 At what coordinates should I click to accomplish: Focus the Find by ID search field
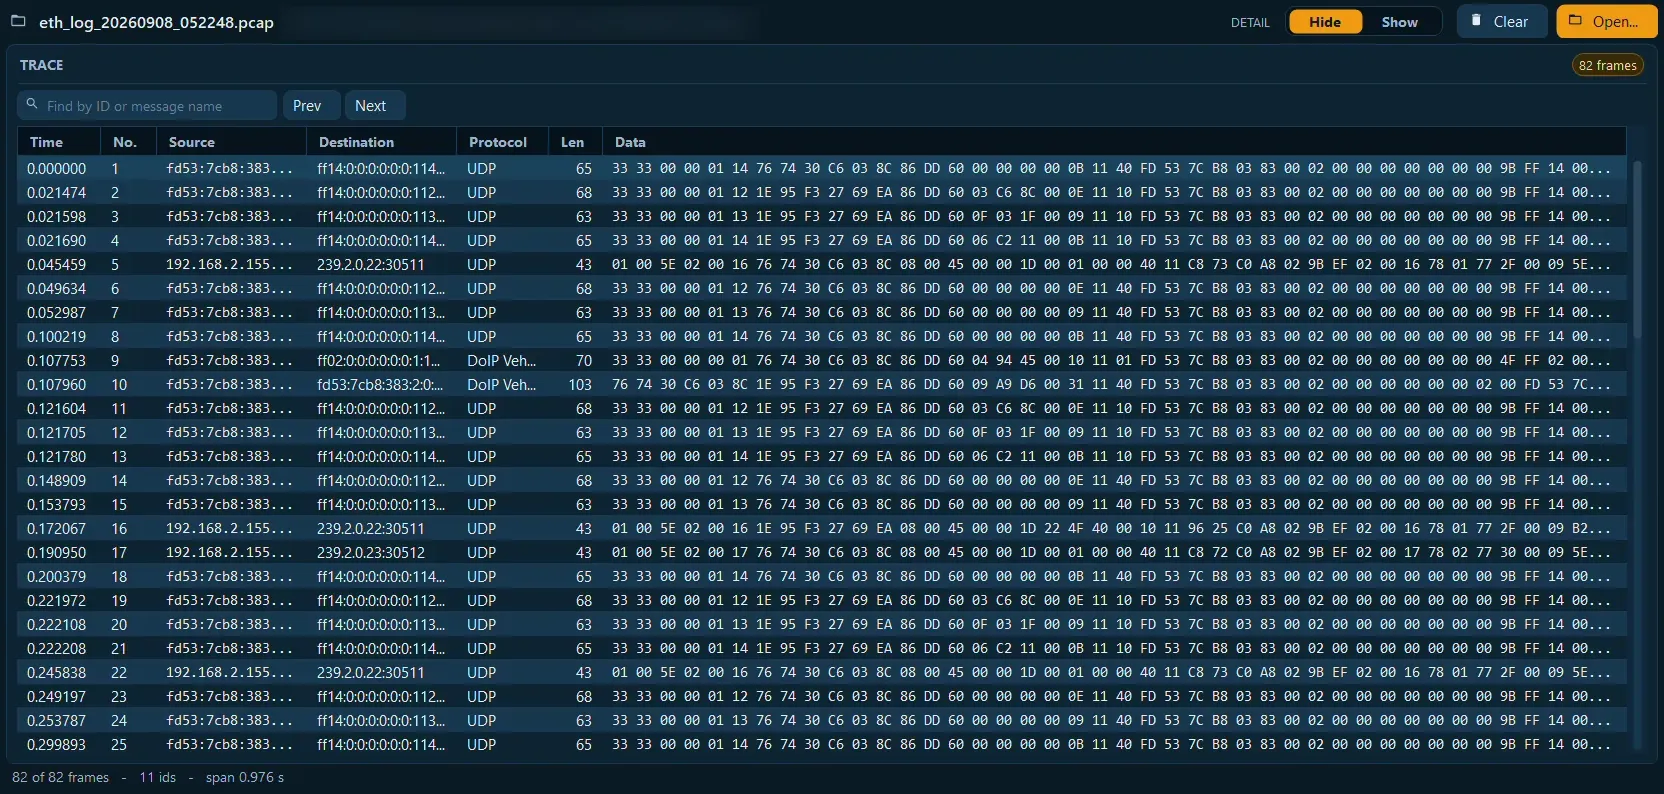147,105
